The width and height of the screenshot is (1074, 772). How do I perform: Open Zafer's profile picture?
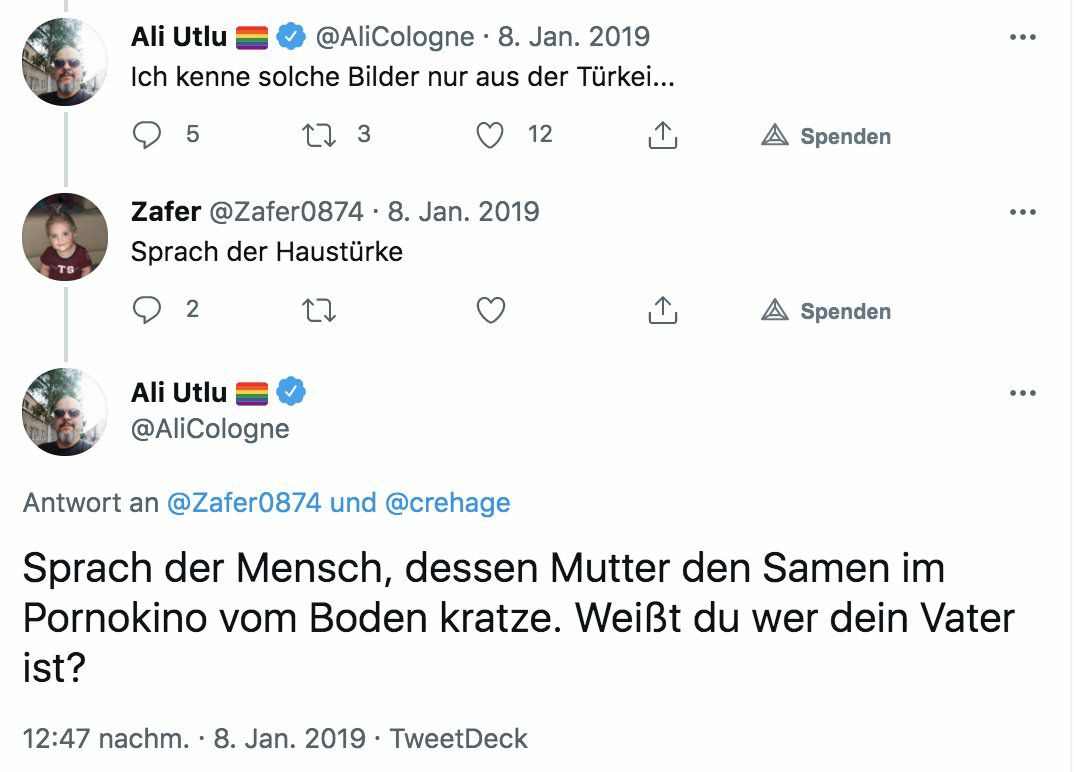coord(65,237)
